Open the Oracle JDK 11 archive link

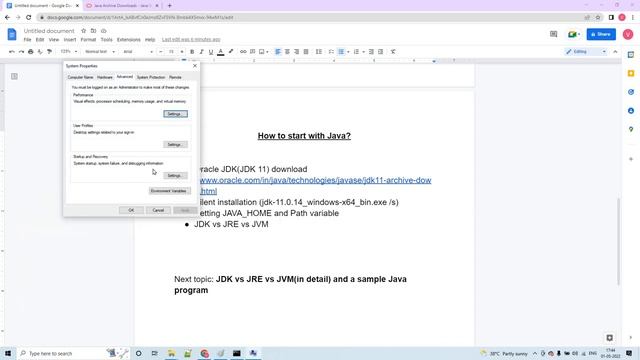coord(315,180)
